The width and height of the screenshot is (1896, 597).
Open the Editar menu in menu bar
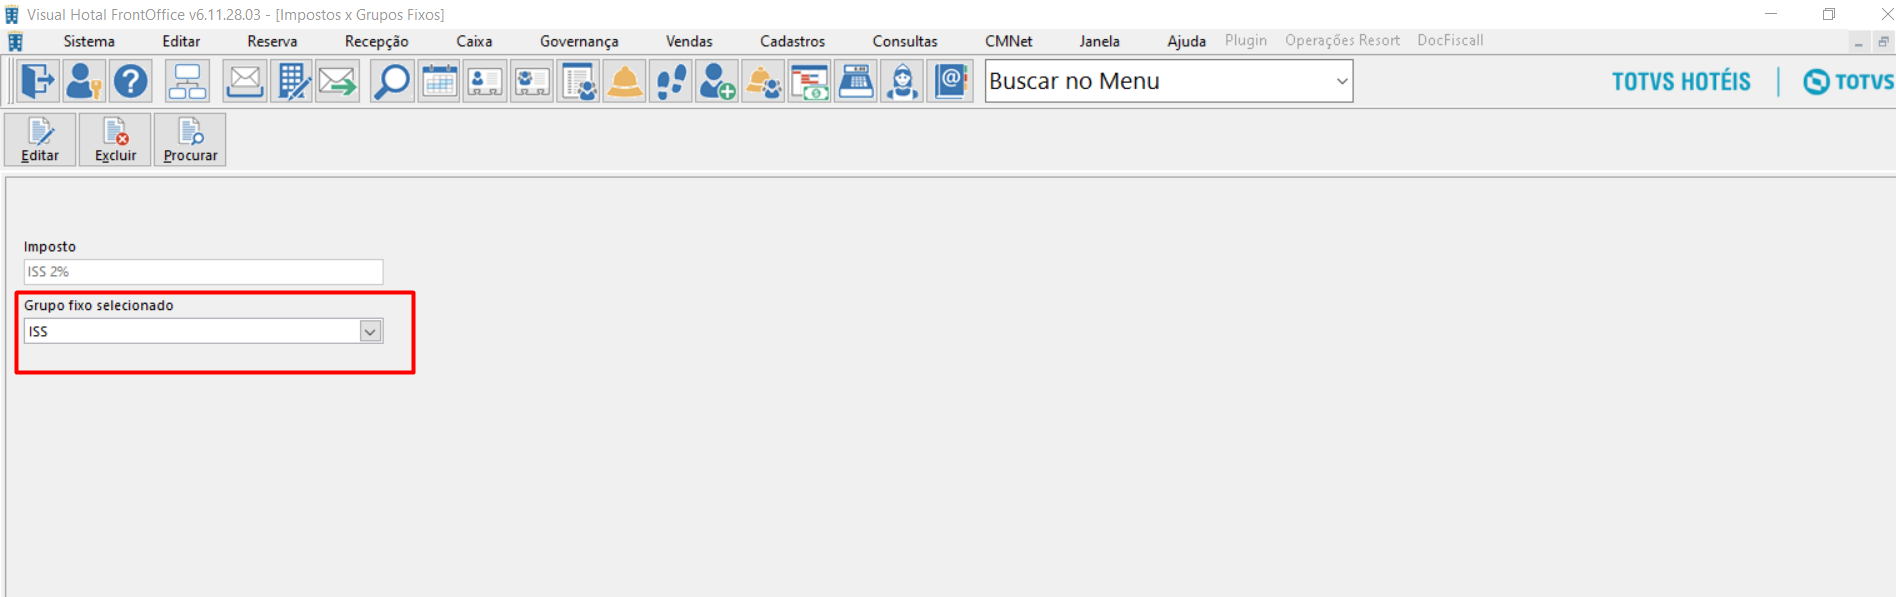tap(181, 41)
